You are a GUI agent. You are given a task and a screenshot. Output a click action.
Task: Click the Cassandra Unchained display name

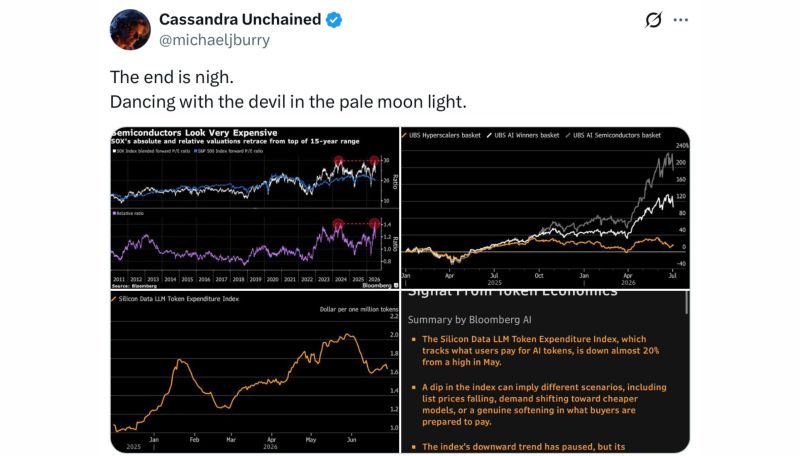click(x=240, y=19)
